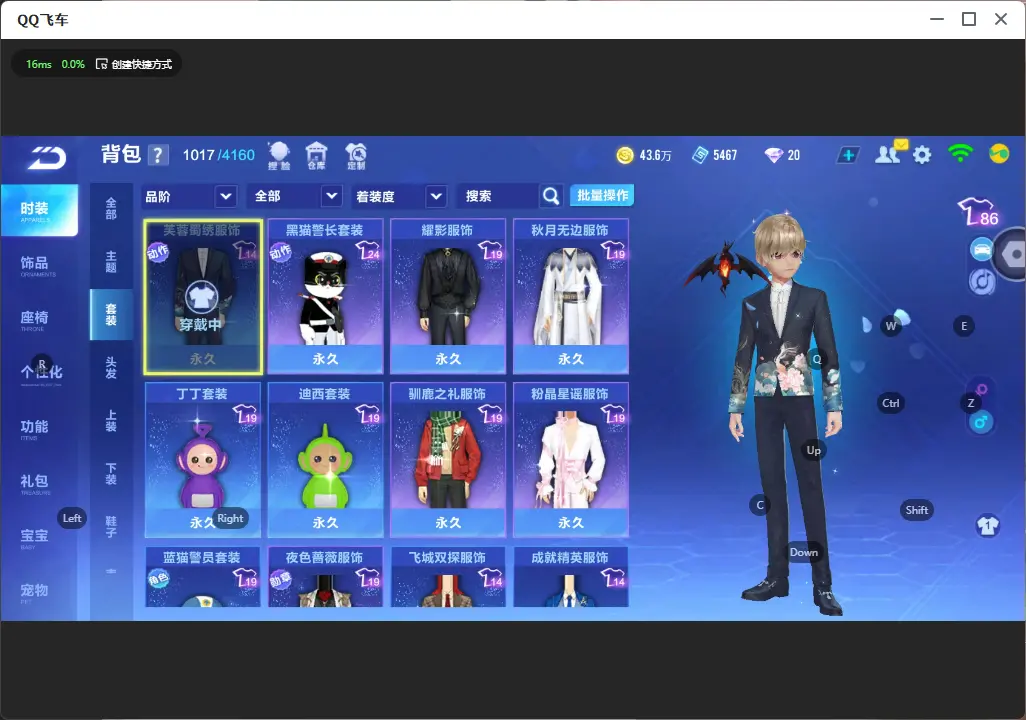Select the 主题 sub-category tab
Screen dimensions: 1026x720
point(111,262)
